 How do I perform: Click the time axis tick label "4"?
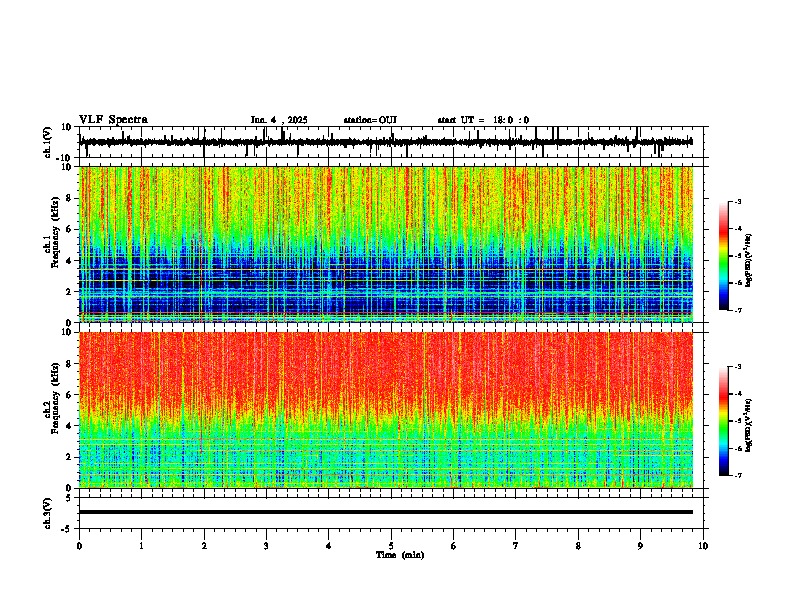(x=329, y=546)
